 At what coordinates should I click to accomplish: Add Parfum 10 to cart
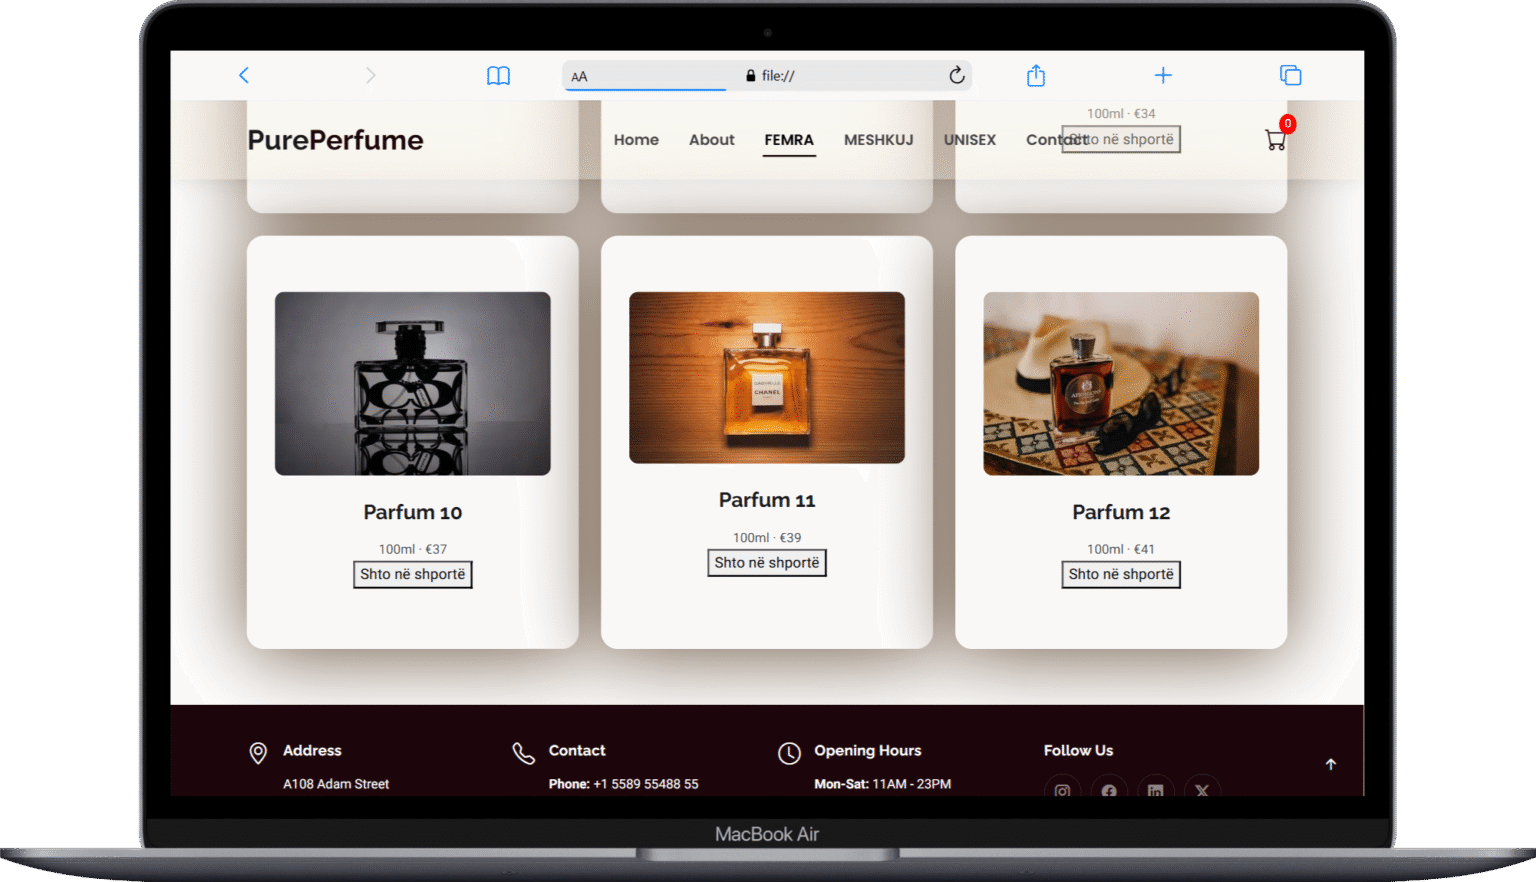pos(412,574)
